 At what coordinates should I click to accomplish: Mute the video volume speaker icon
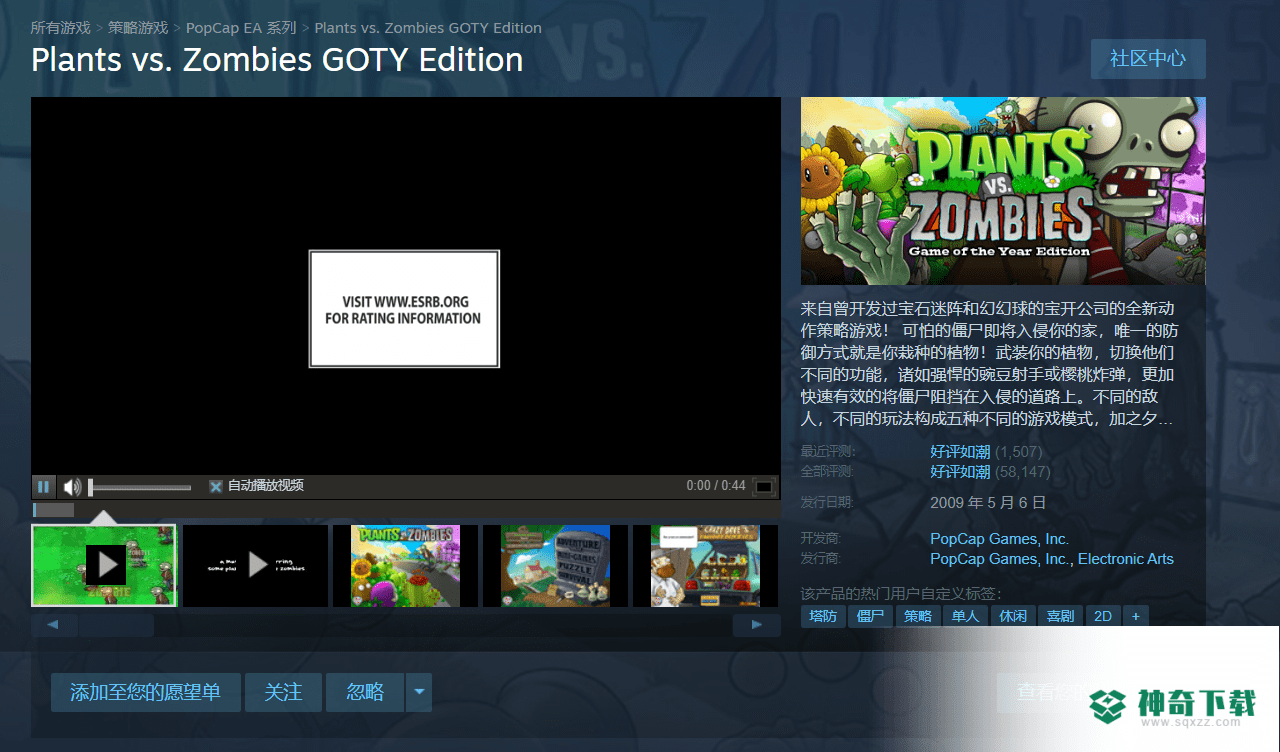[x=72, y=487]
